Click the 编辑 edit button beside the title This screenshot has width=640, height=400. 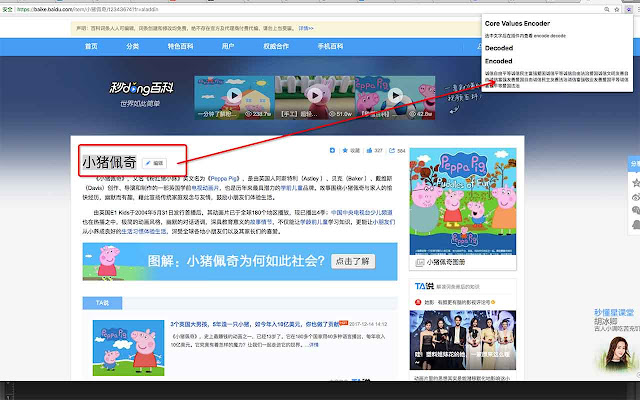point(154,163)
